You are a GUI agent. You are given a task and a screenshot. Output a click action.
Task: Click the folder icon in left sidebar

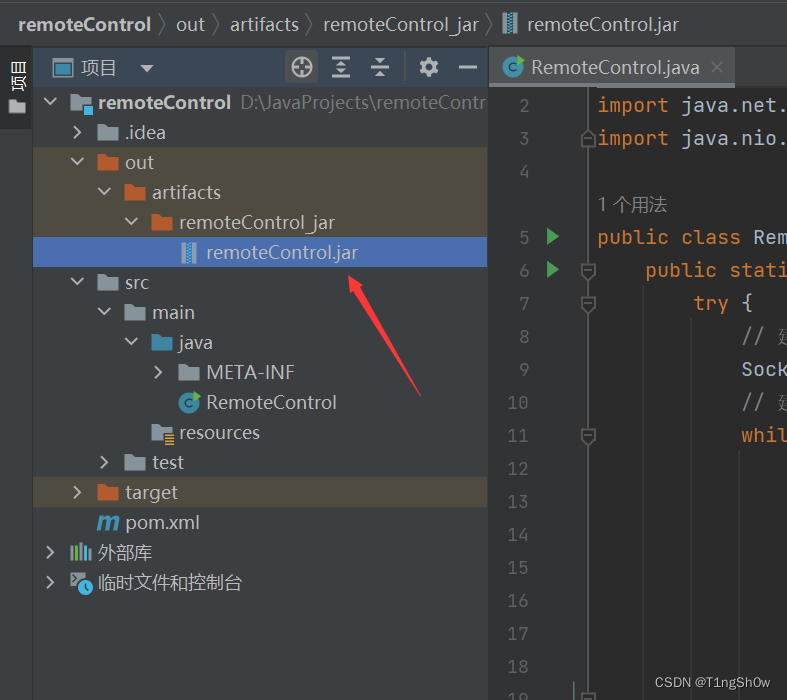(x=17, y=106)
